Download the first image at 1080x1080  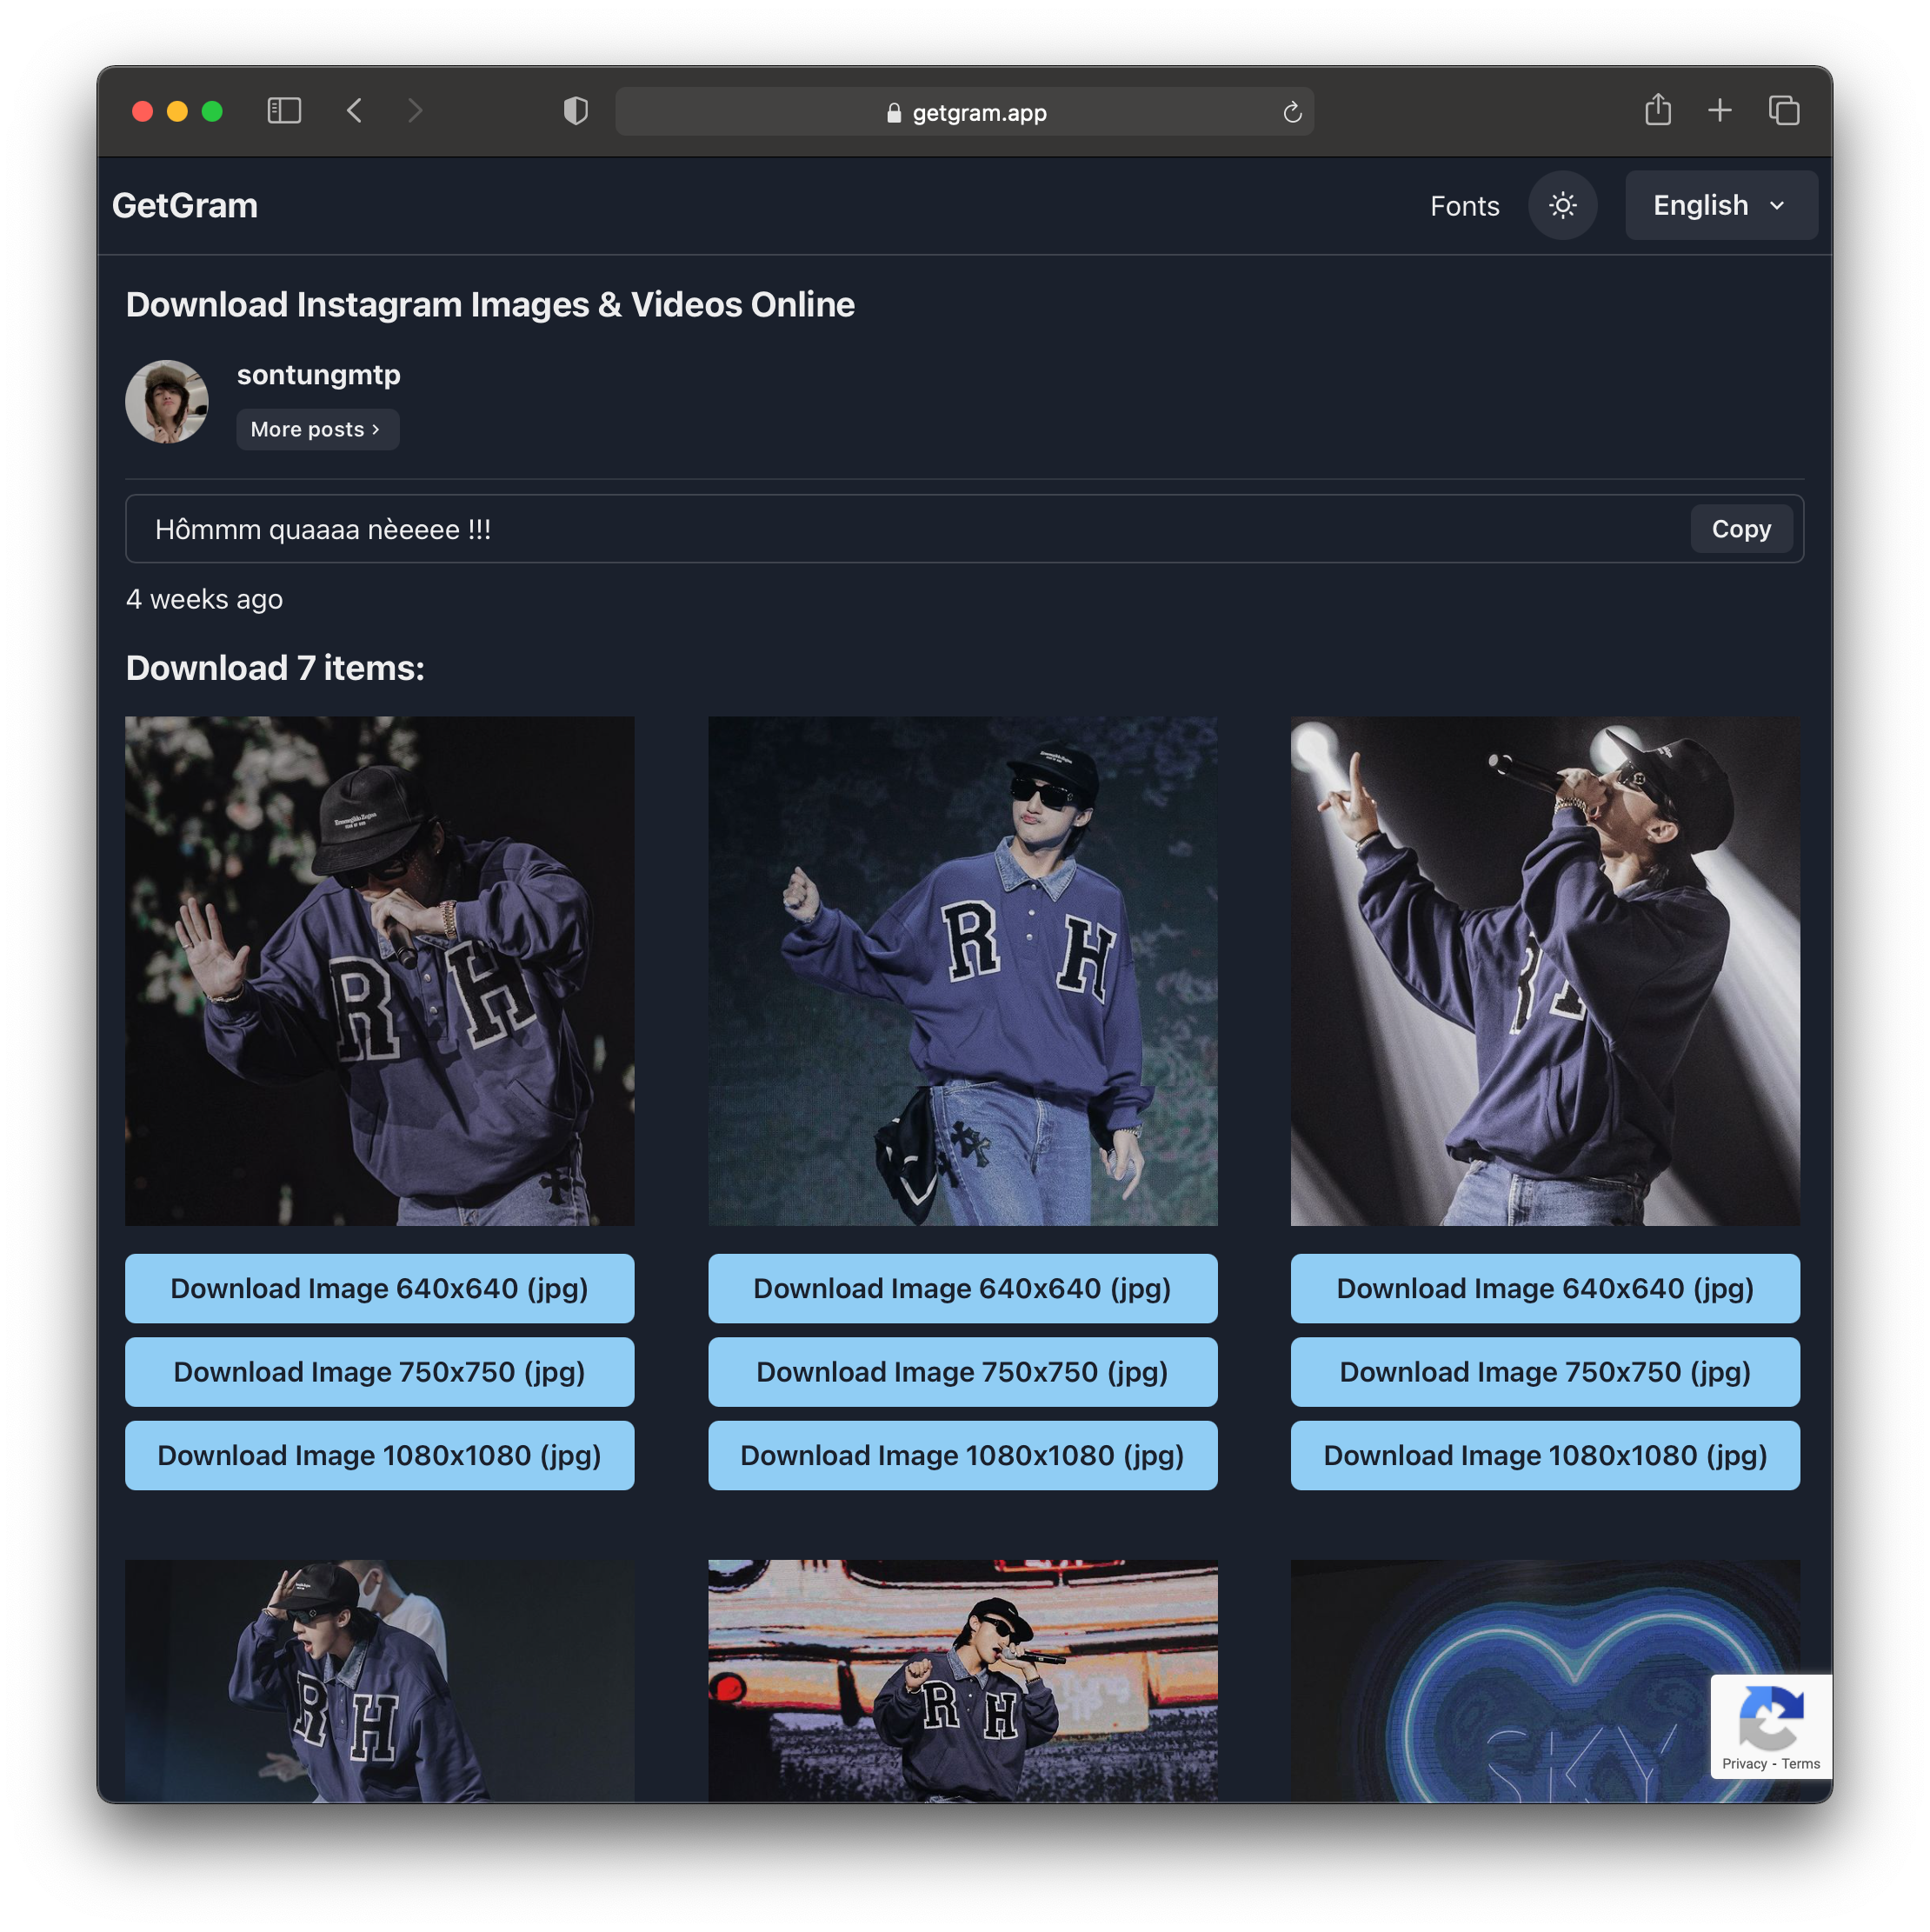click(379, 1455)
